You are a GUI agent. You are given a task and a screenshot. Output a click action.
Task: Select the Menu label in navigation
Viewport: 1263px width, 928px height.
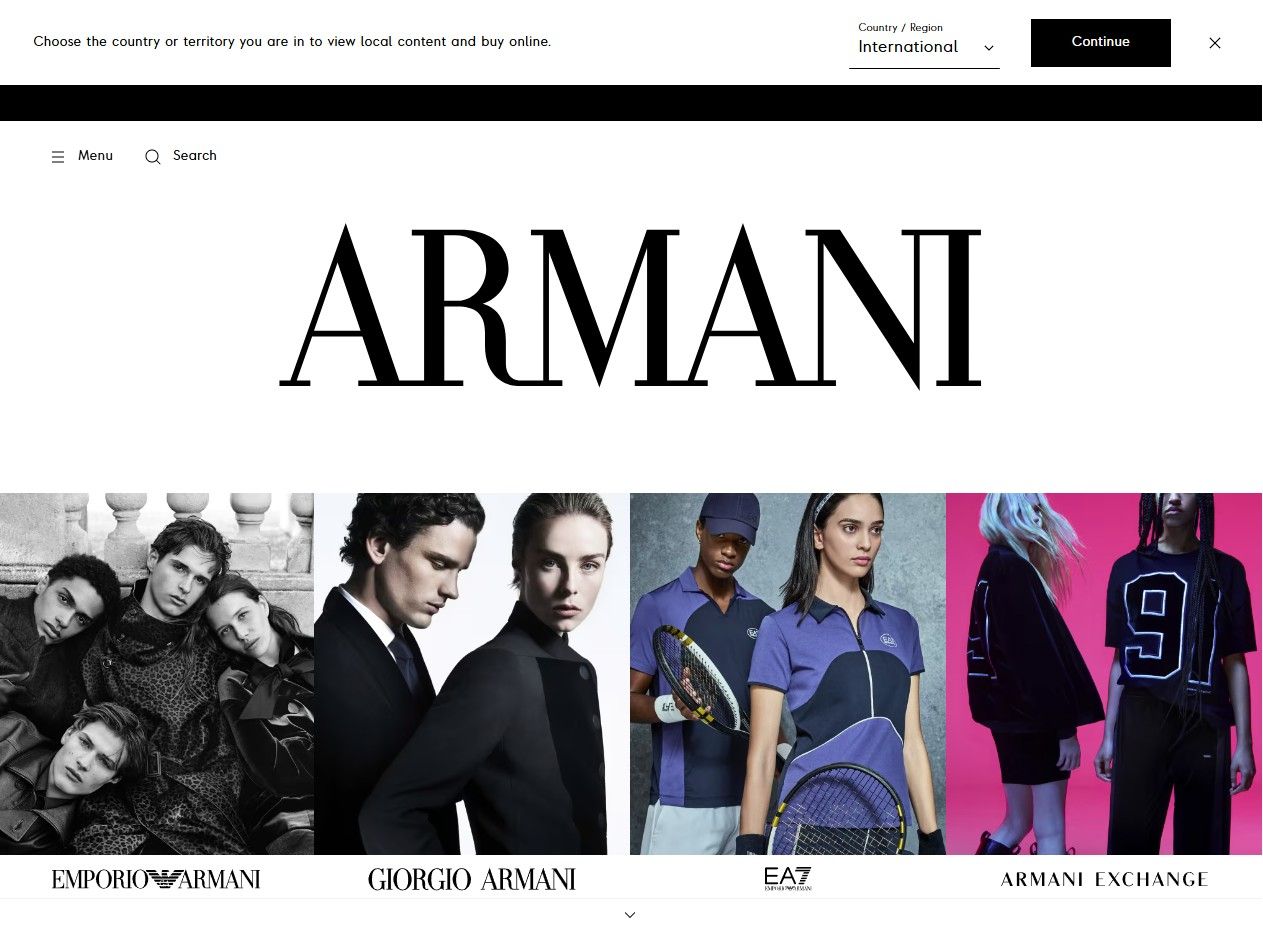pos(95,156)
